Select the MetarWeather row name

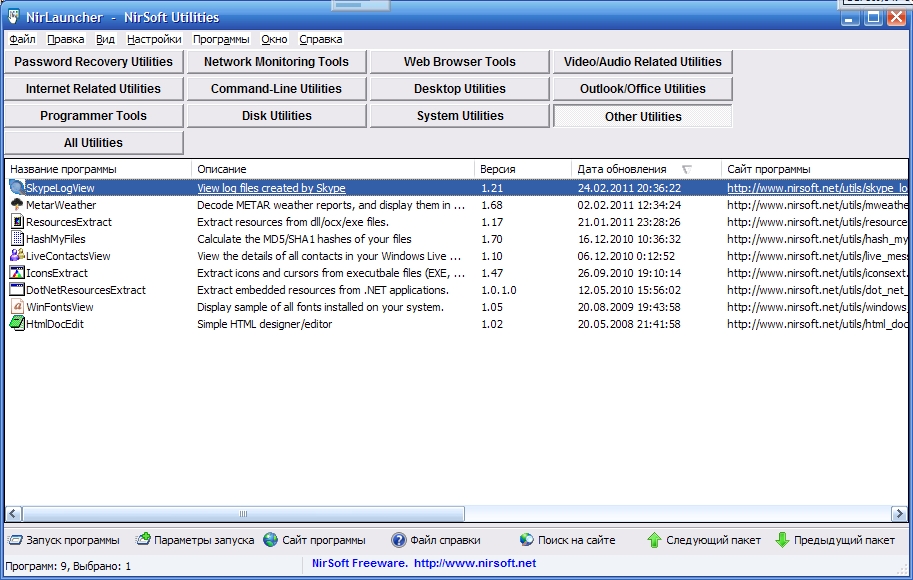click(x=61, y=205)
